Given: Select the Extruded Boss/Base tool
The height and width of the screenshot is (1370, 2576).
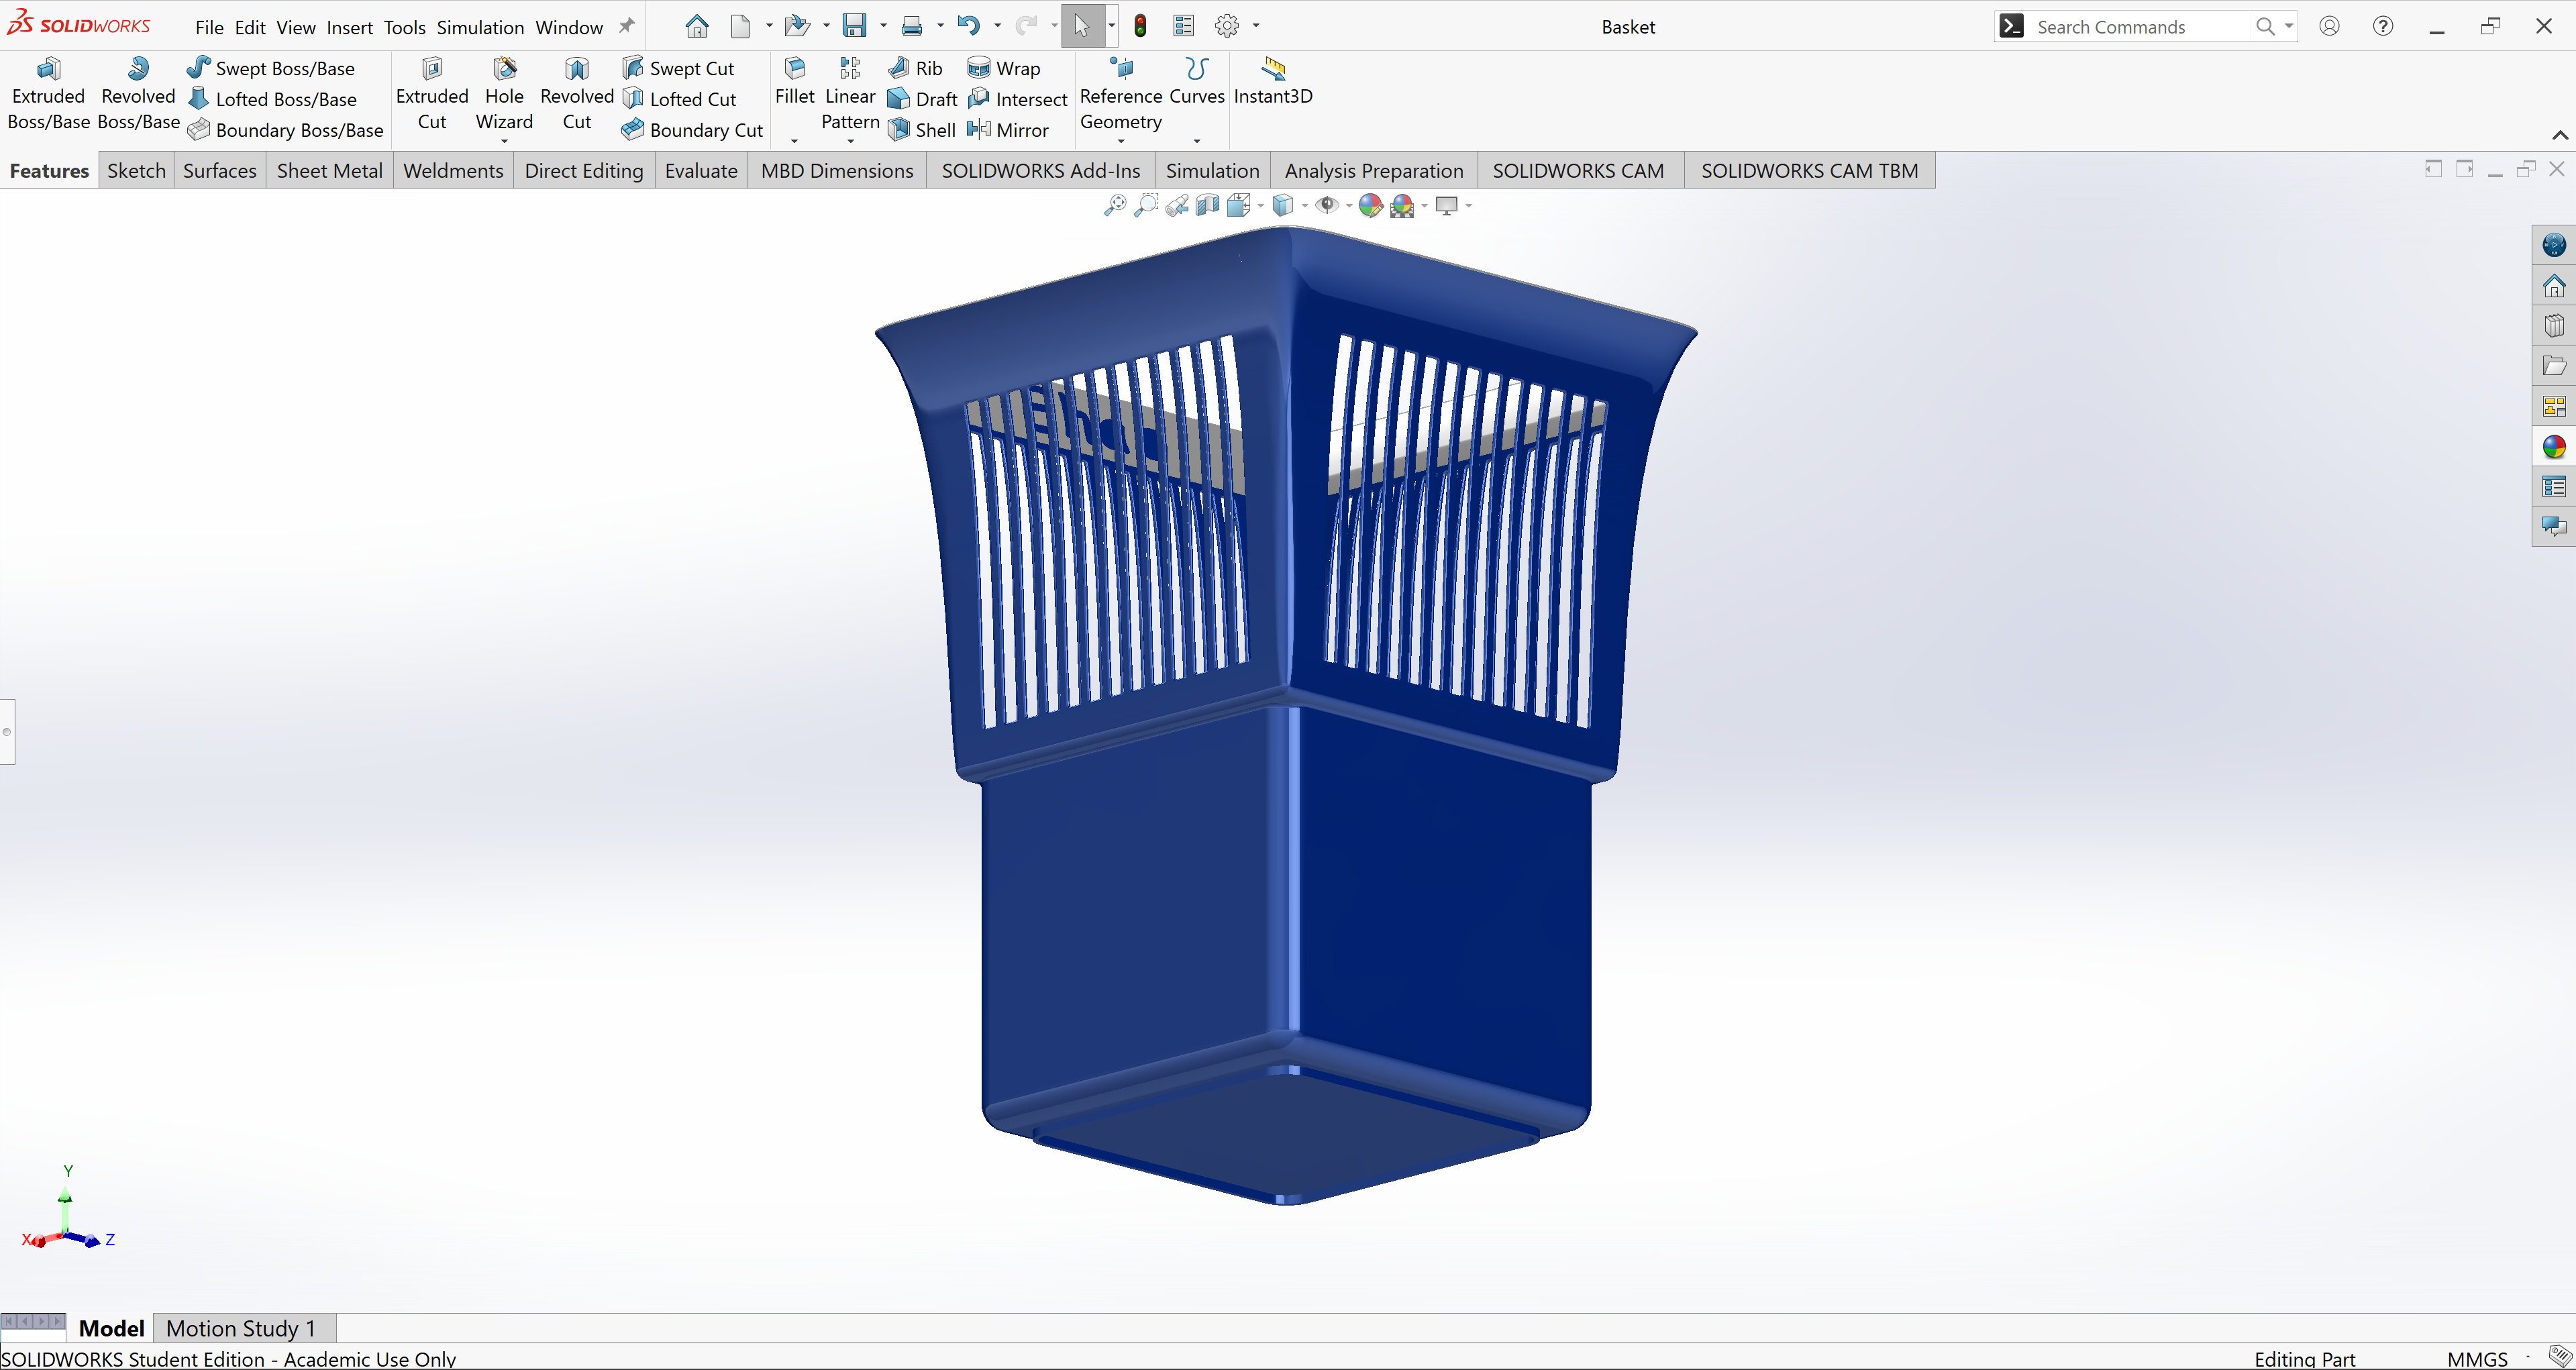Looking at the screenshot, I should (48, 94).
